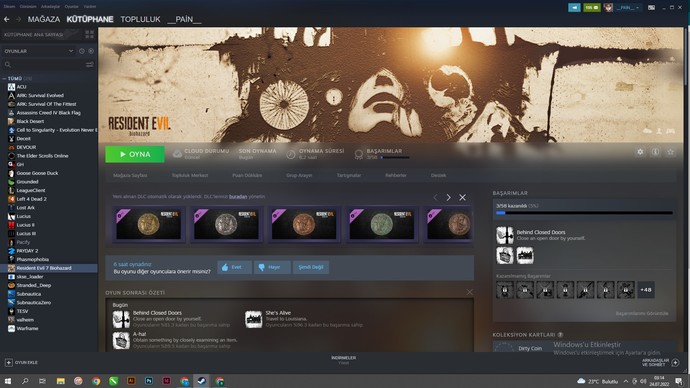Open the weather widget in taskbar
This screenshot has width=690, height=388.
(x=598, y=381)
